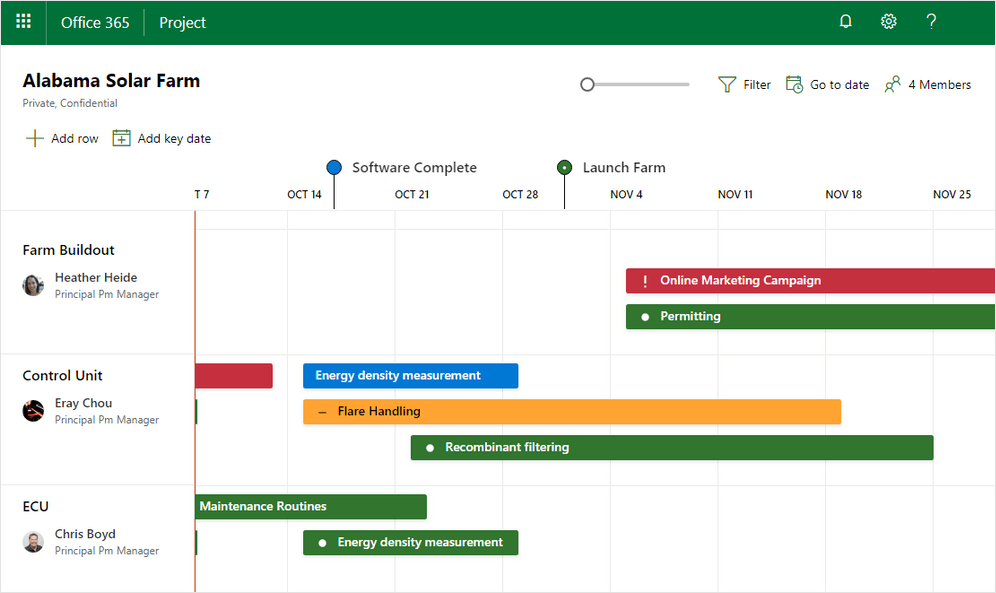The width and height of the screenshot is (996, 593).
Task: Open the settings gear
Action: [x=888, y=21]
